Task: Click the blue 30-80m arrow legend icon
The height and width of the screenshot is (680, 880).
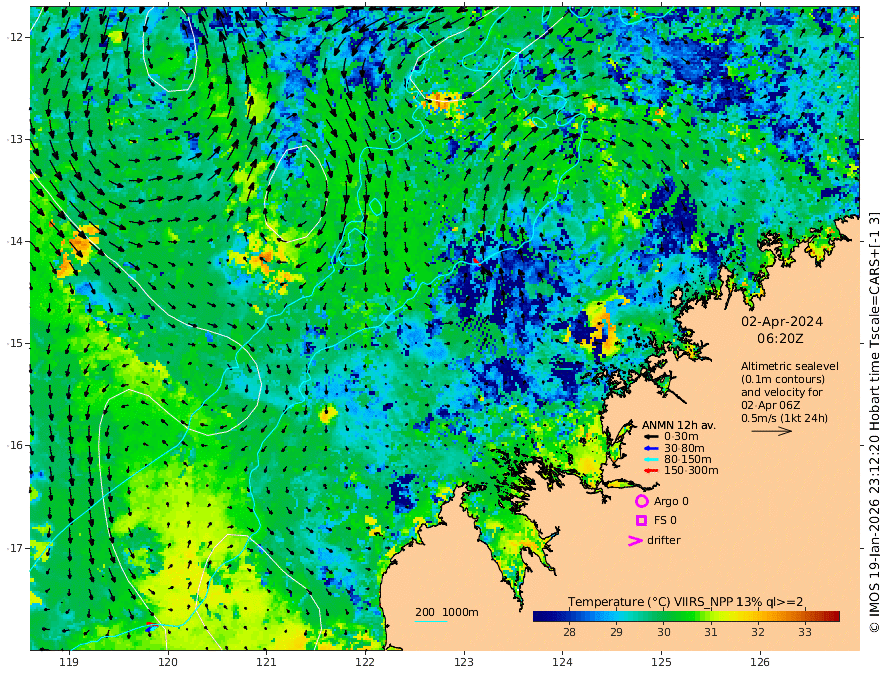Action: 651,448
